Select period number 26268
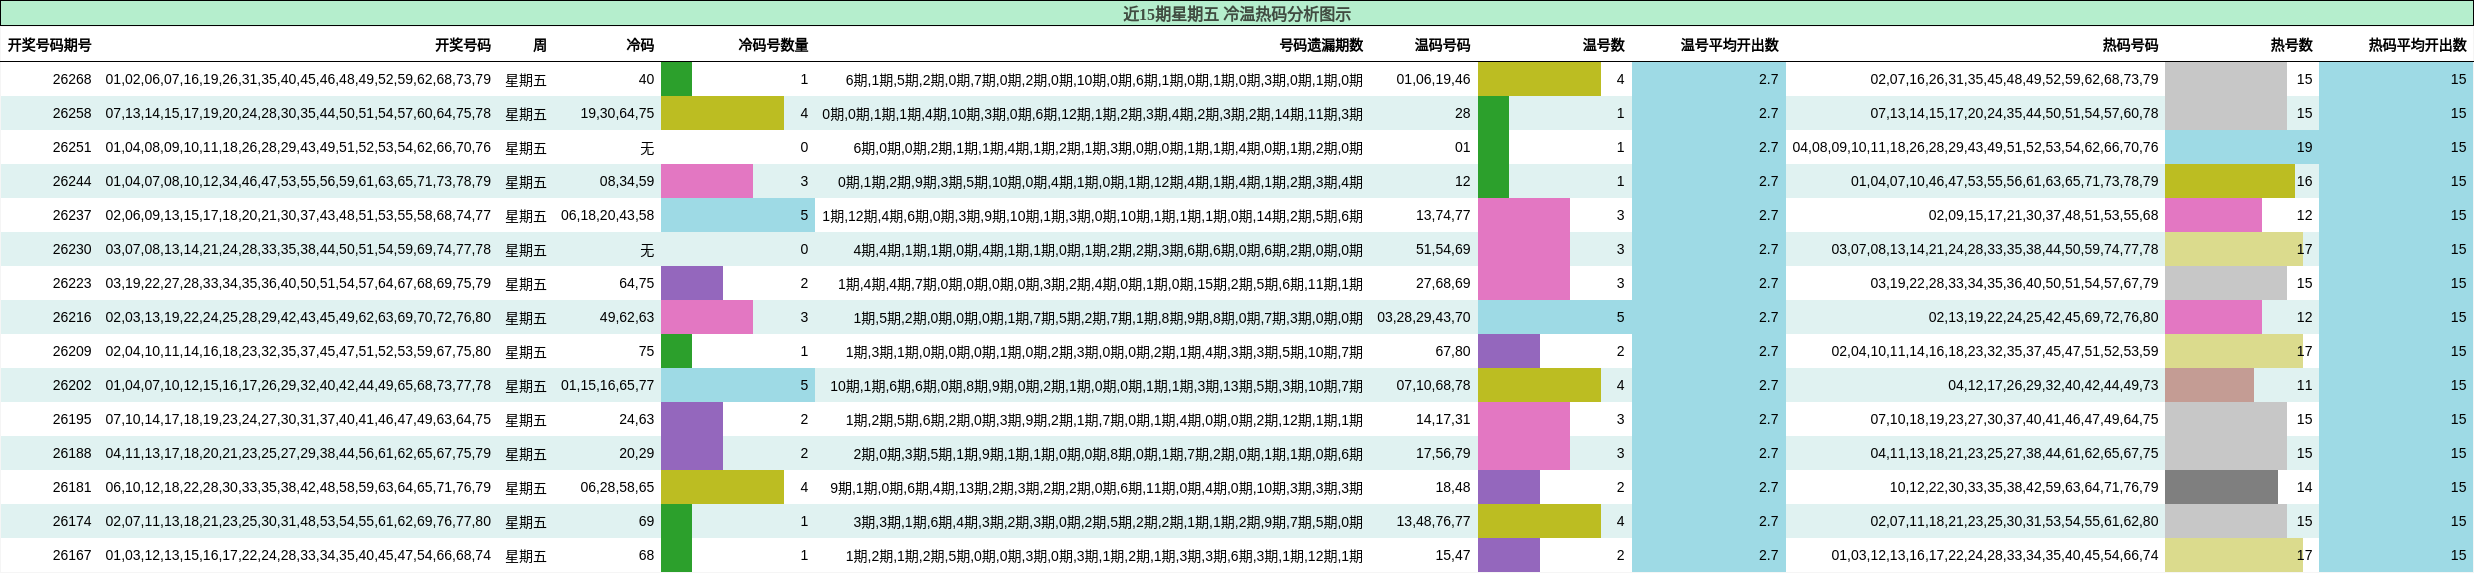The width and height of the screenshot is (2474, 573). [72, 79]
